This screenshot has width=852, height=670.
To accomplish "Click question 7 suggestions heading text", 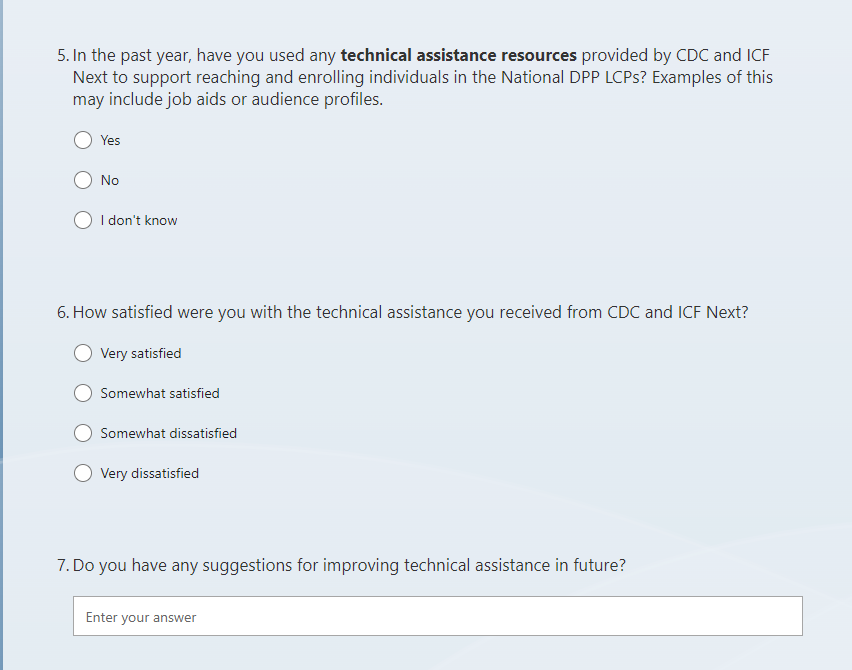I will [349, 565].
